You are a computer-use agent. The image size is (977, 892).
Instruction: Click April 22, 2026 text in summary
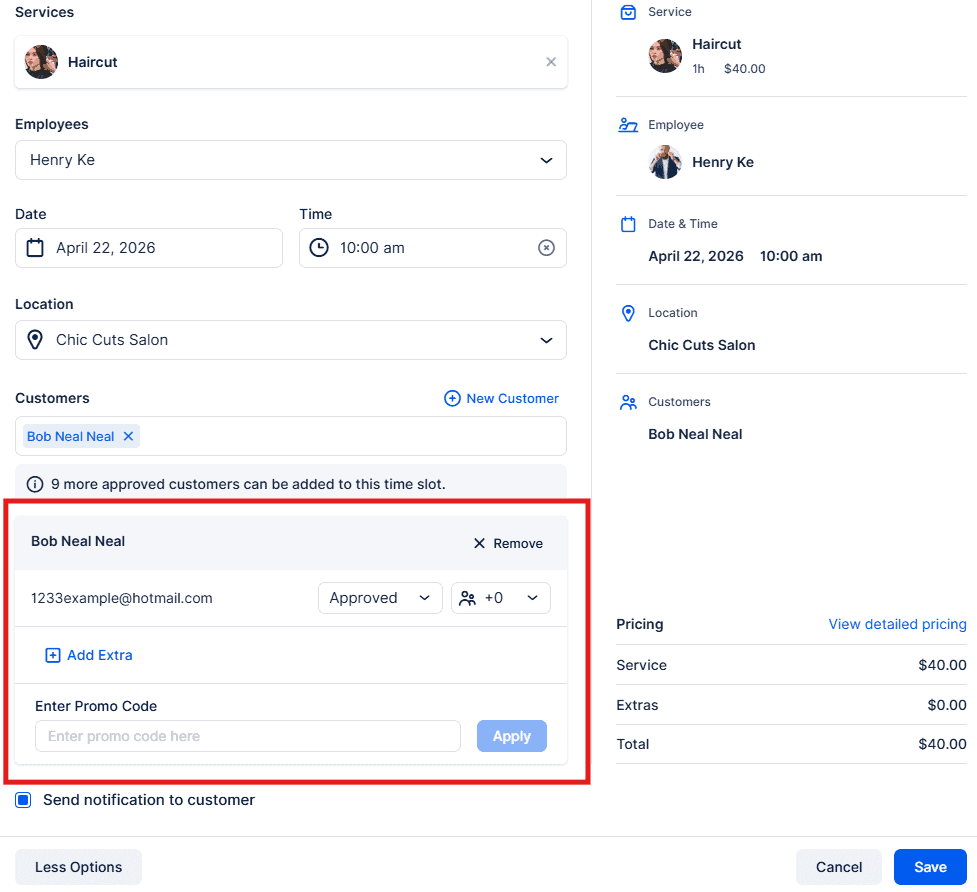tap(695, 256)
